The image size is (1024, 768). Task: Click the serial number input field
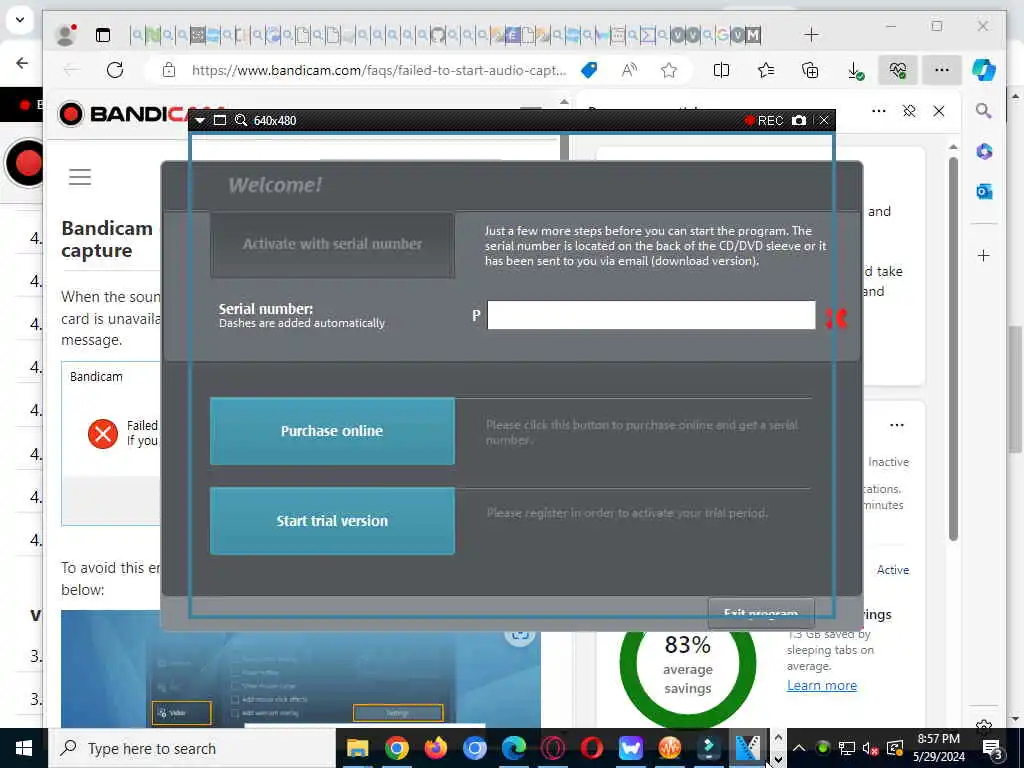click(651, 315)
